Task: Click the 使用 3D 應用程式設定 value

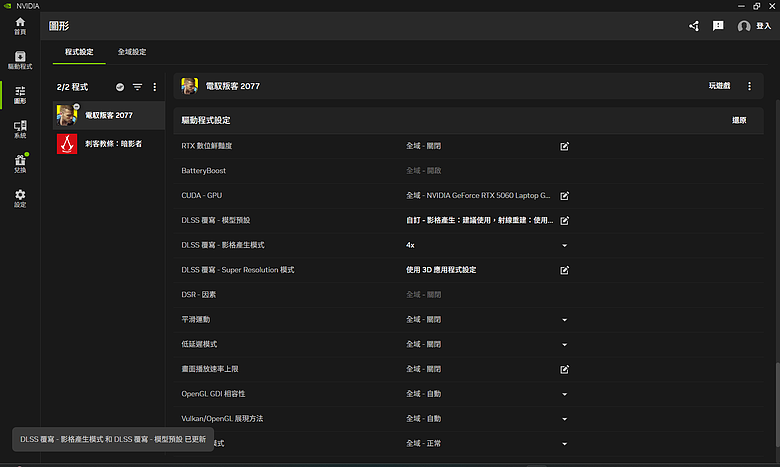Action: coord(441,270)
